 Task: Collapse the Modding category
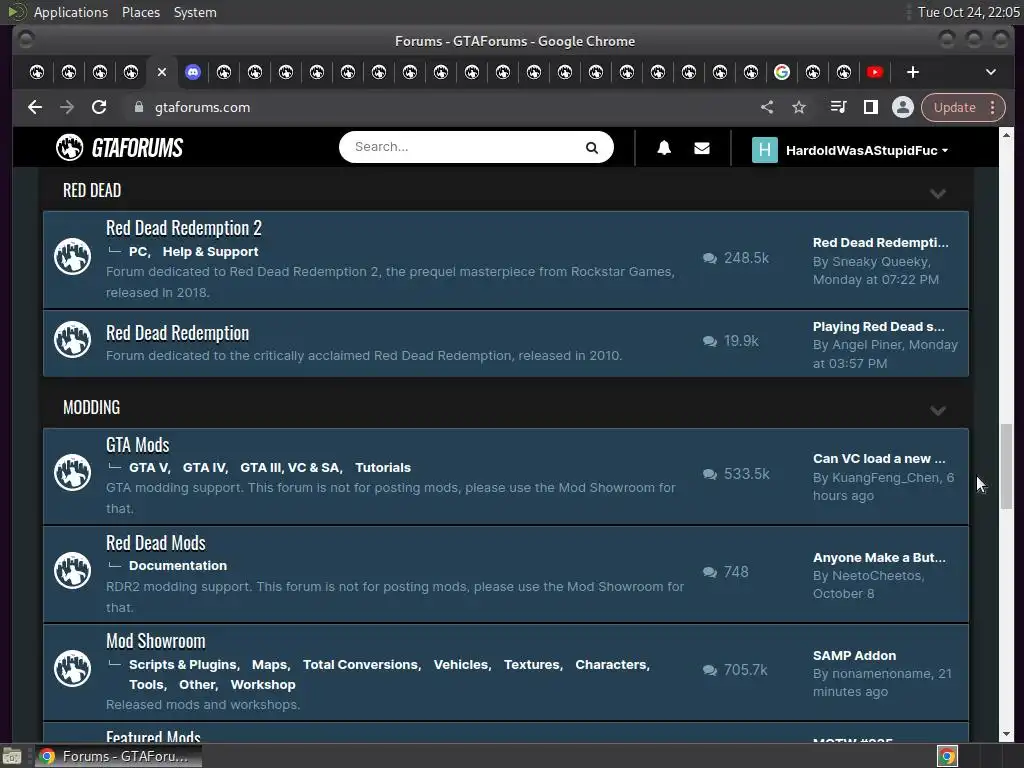[938, 410]
